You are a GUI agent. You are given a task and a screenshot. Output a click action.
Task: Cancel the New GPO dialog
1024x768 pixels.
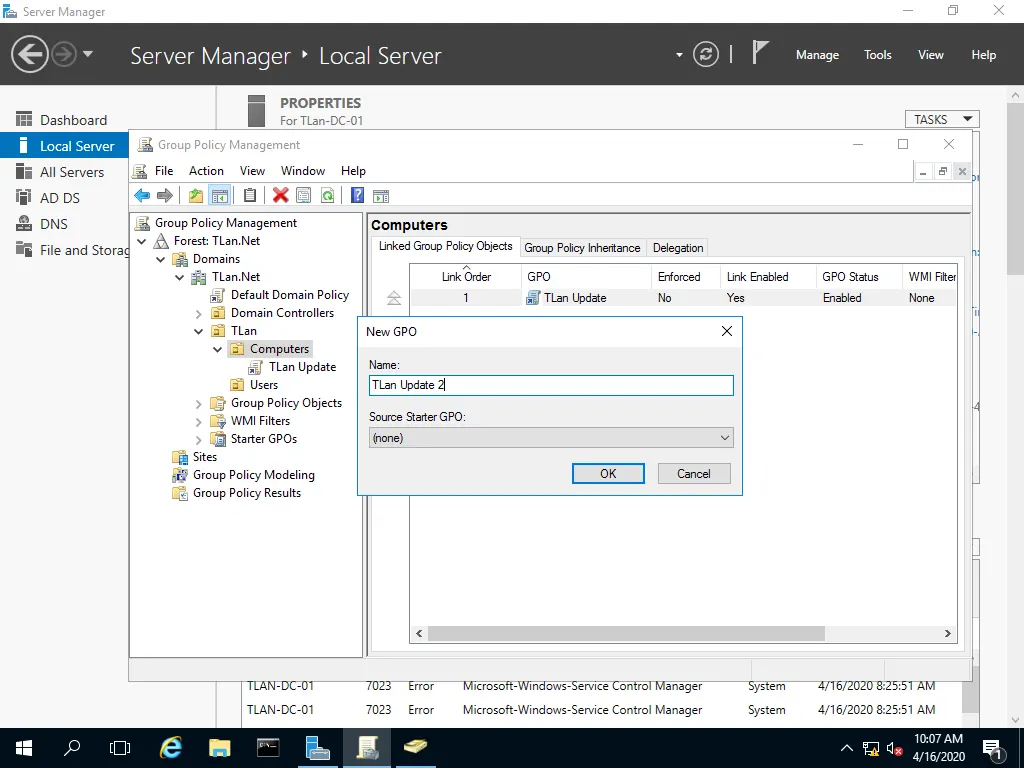tap(693, 474)
